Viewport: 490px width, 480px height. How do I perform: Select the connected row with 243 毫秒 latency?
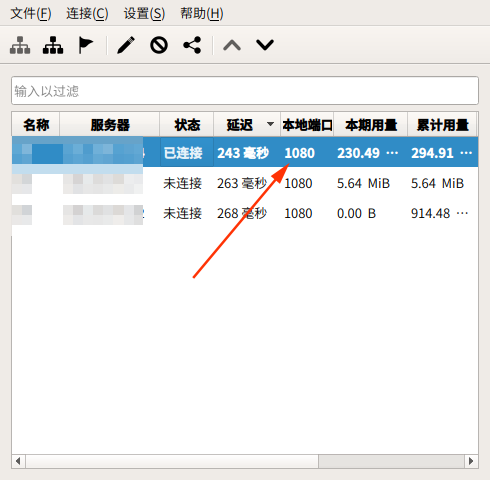pyautogui.click(x=245, y=153)
